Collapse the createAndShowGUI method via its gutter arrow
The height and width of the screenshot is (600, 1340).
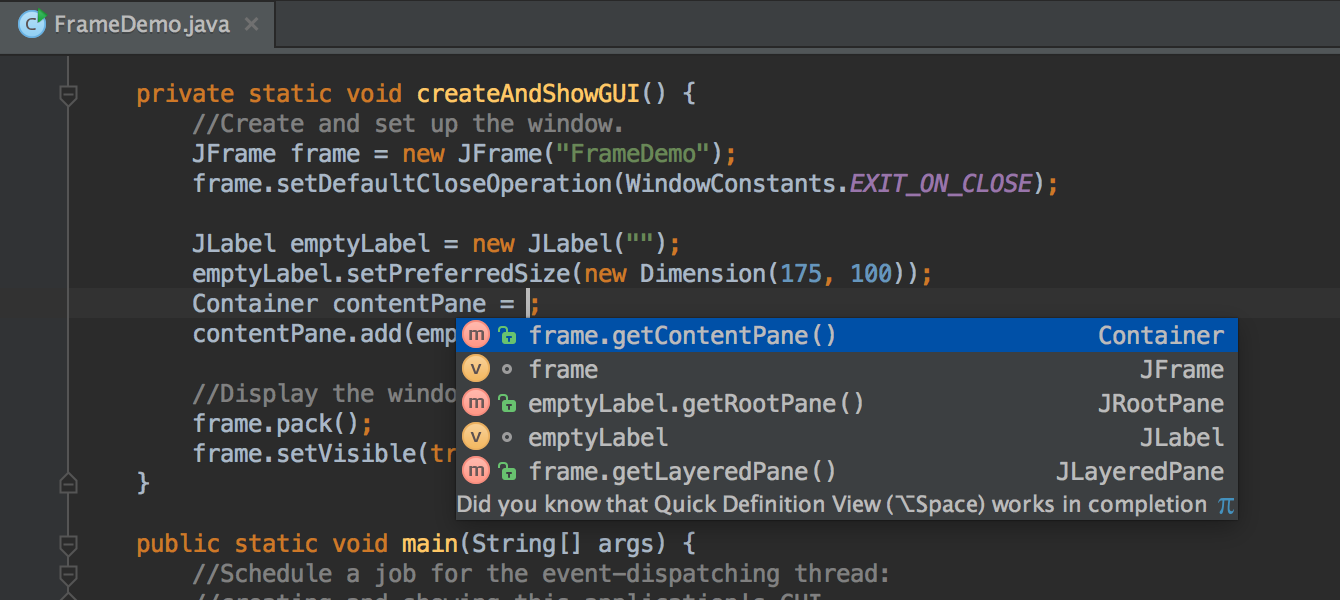click(68, 93)
